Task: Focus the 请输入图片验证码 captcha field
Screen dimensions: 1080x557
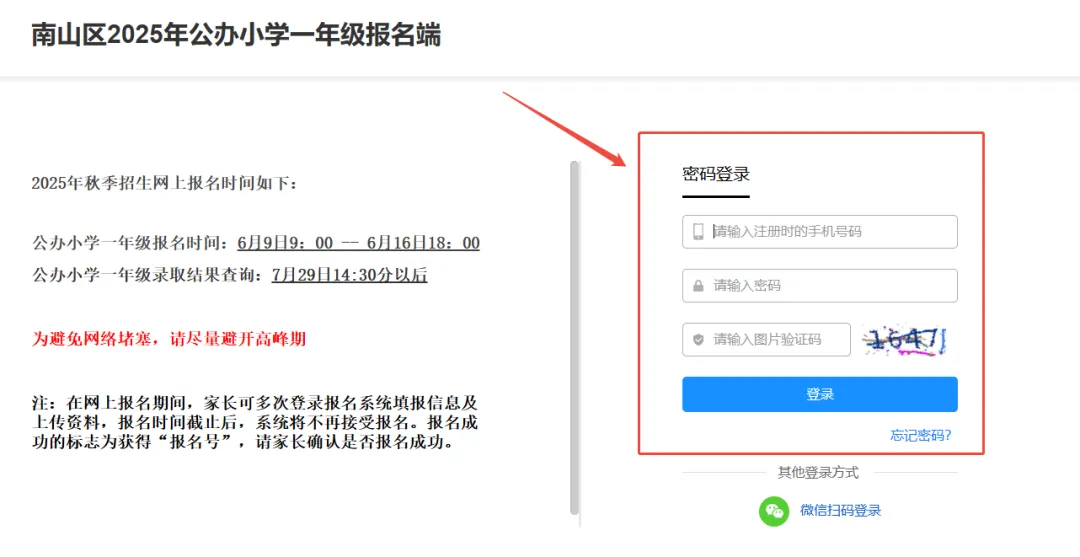Action: pyautogui.click(x=767, y=339)
